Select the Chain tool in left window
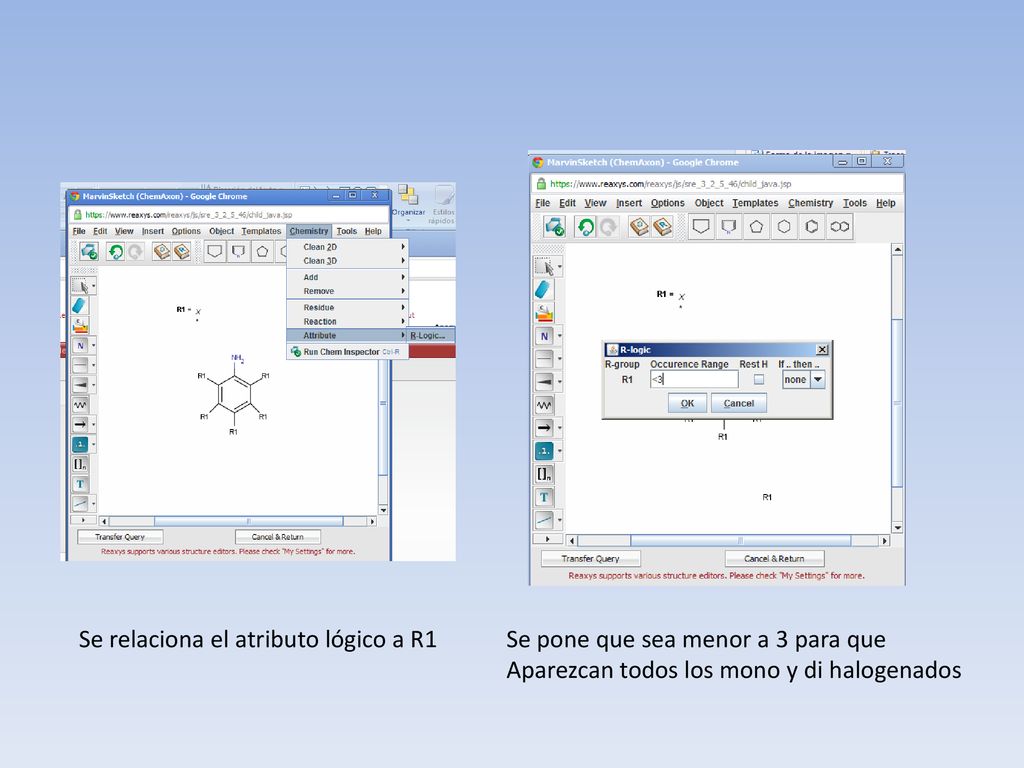 (x=80, y=405)
